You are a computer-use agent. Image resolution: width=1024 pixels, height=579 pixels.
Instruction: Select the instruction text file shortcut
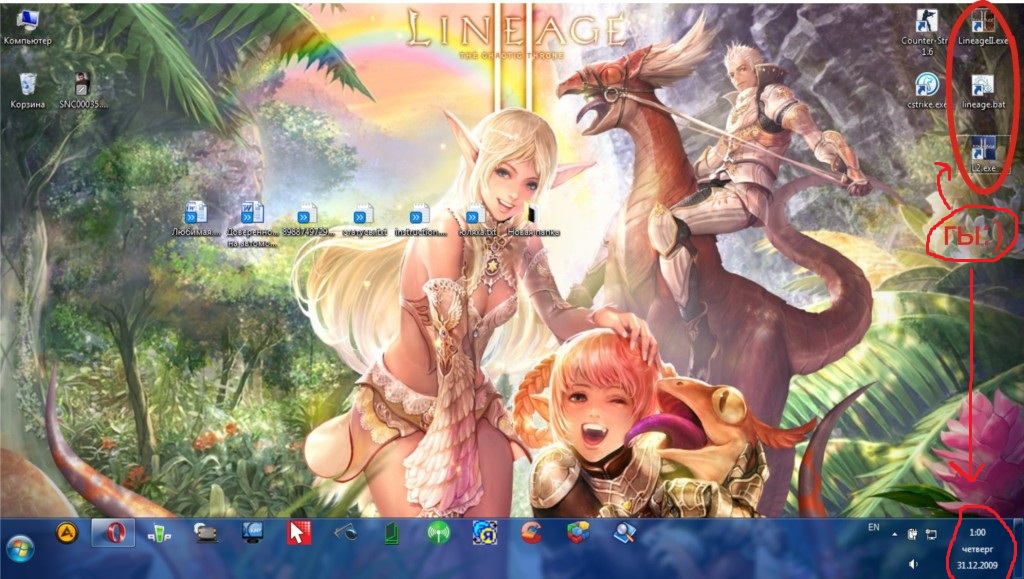(420, 219)
